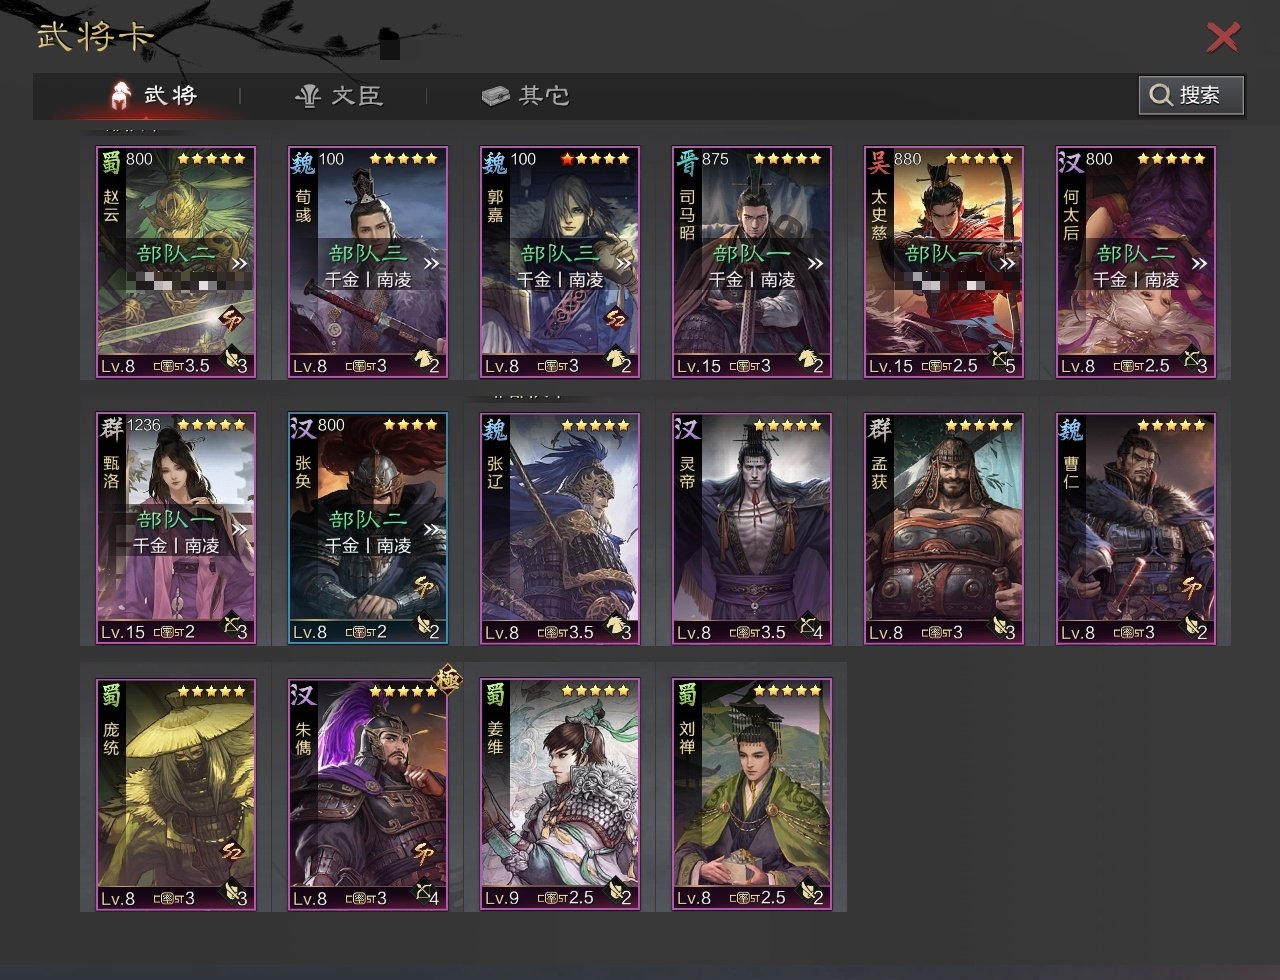Expand the arrow on 太史慈's 部队一 label
The image size is (1280, 980).
point(1008,264)
